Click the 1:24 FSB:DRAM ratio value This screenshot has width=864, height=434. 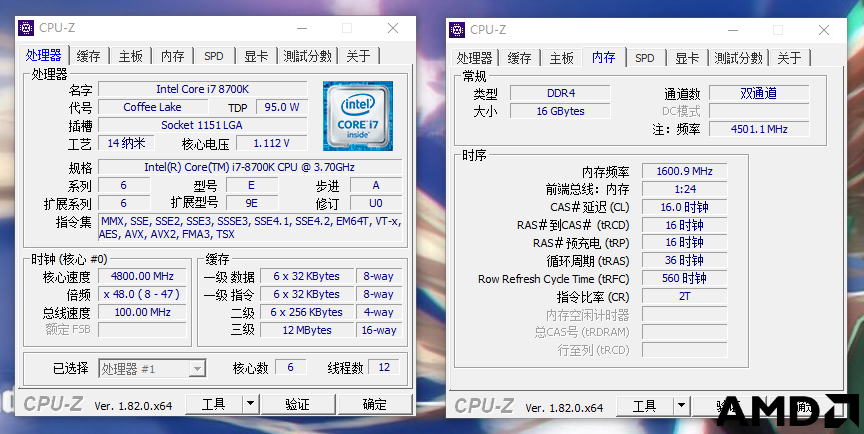pyautogui.click(x=684, y=189)
